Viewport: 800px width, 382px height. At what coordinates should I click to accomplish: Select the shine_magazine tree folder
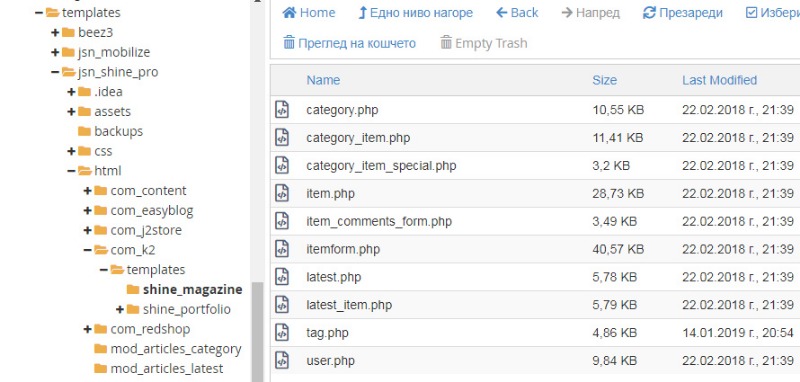pos(192,289)
